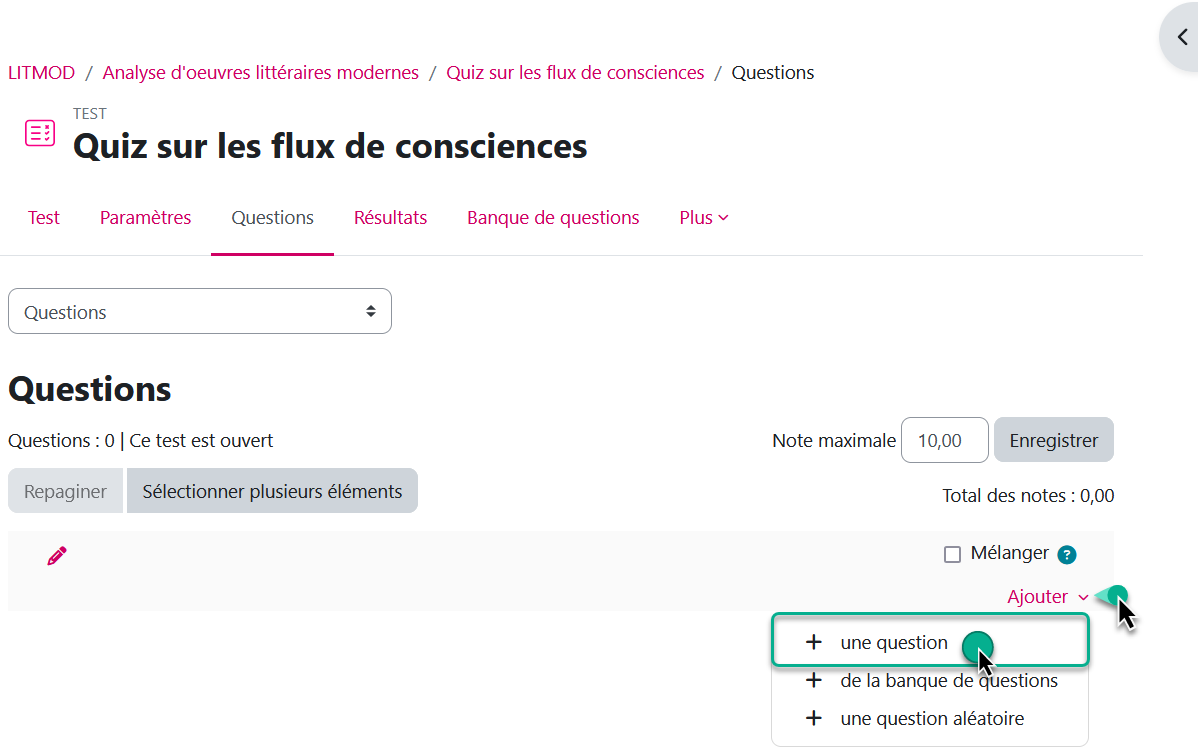Enable the Mélanger checkbox
The height and width of the screenshot is (754, 1198).
coord(952,555)
